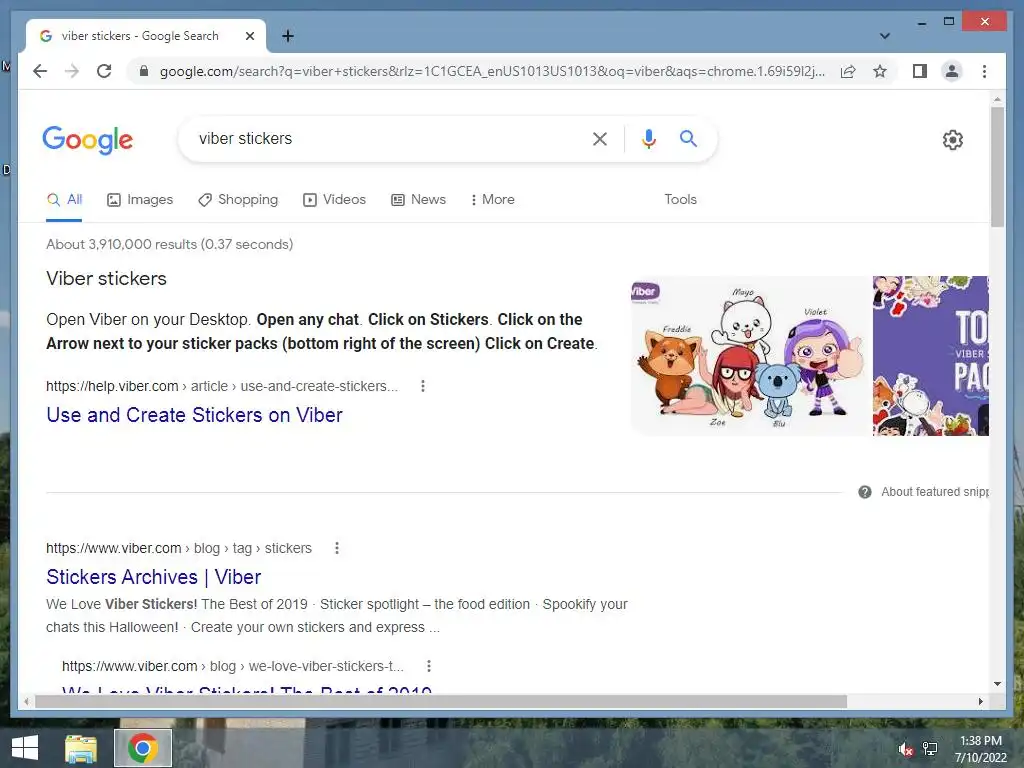The height and width of the screenshot is (768, 1024).
Task: Click the Google logo
Action: click(88, 140)
